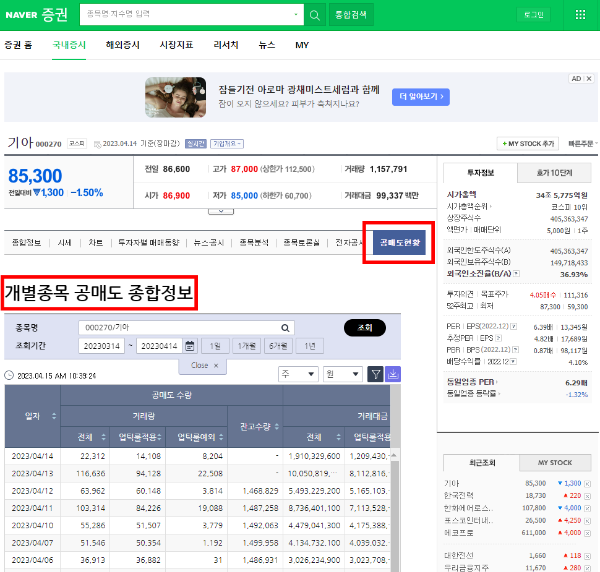The height and width of the screenshot is (572, 600).
Task: Sort the table by 일자 column
Action: 54,416
